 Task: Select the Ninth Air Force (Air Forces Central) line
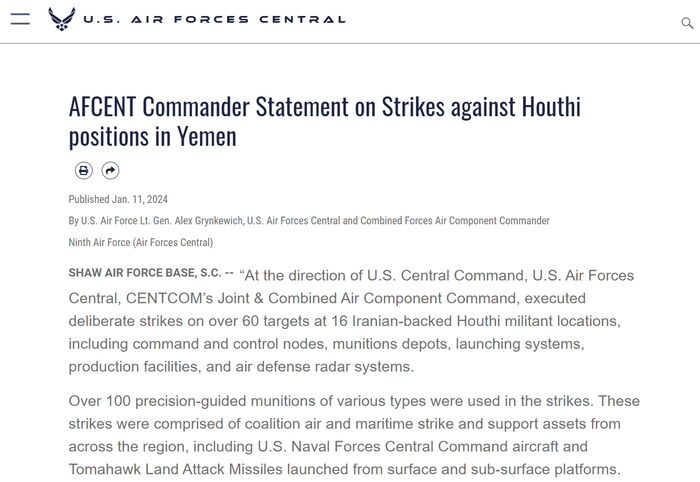point(141,242)
